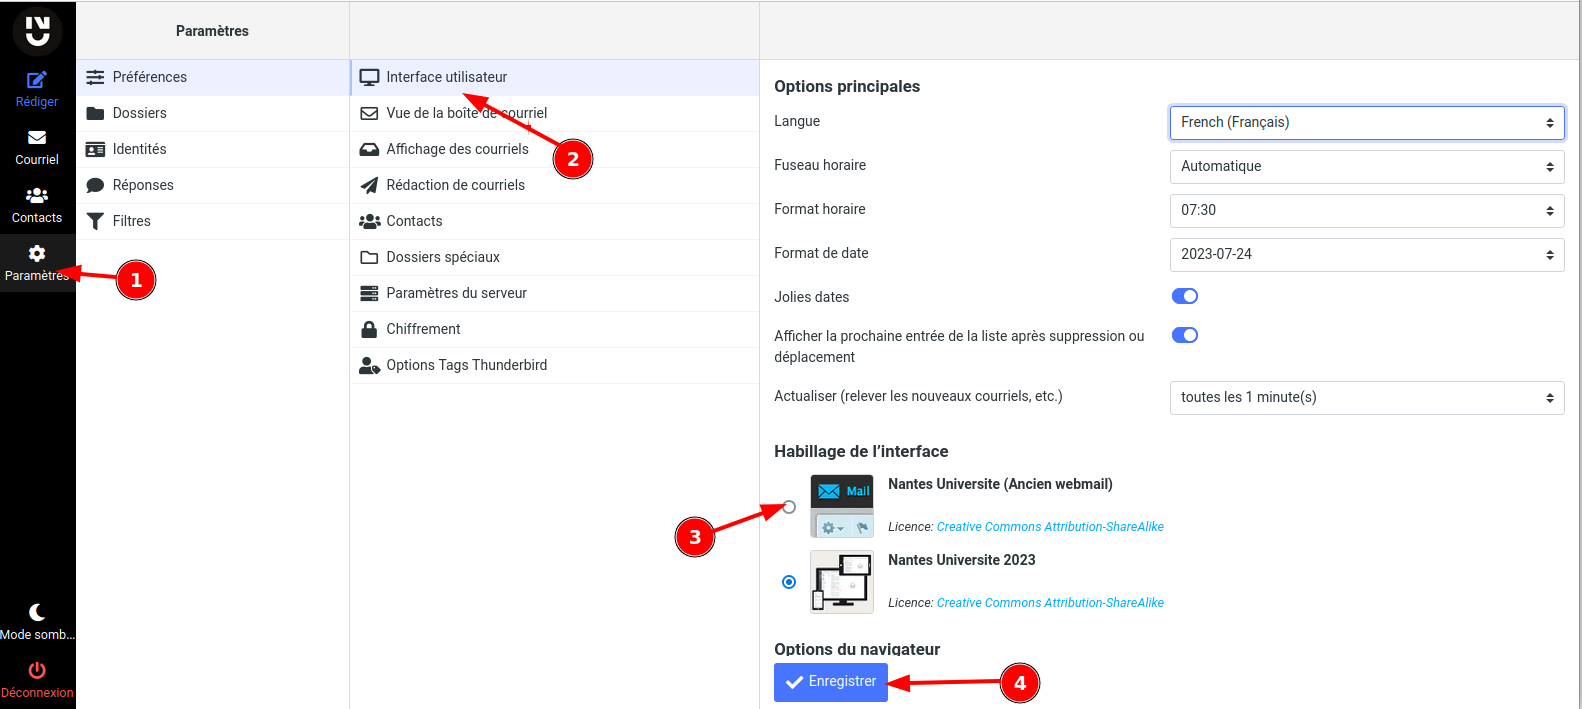Open the Dossiers settings section
1582x709 pixels.
(140, 113)
